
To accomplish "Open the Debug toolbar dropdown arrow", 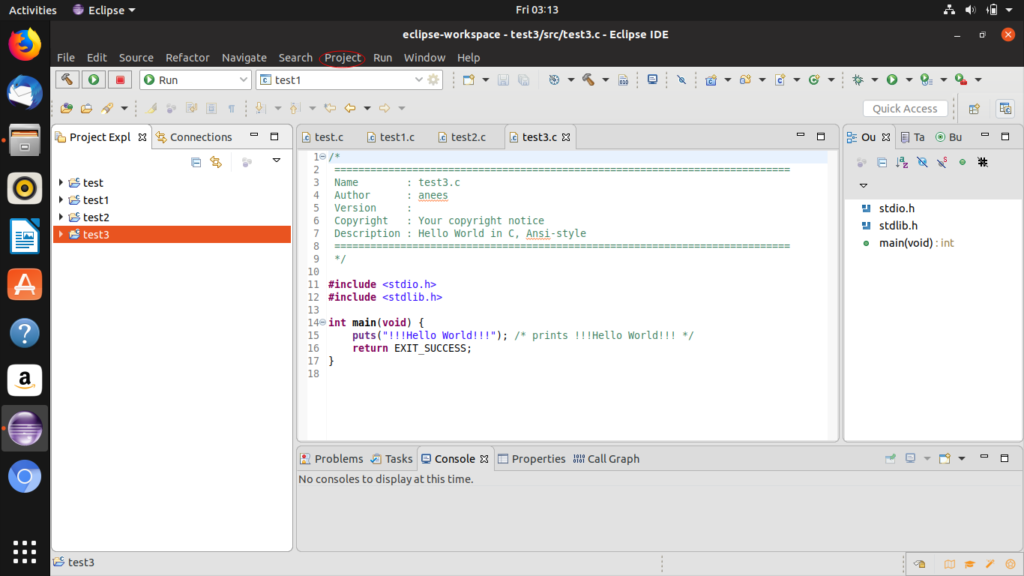I will pos(874,80).
